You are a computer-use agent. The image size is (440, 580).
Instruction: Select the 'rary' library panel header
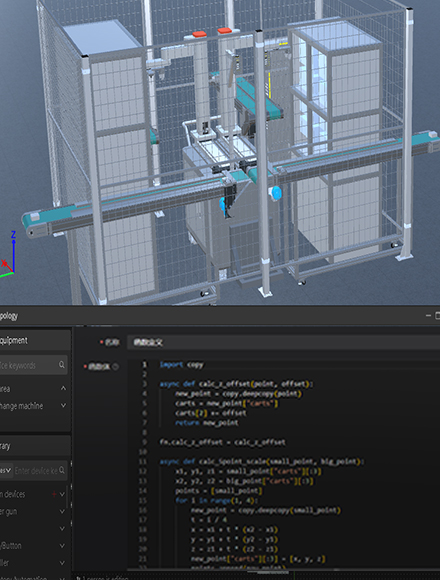(x=35, y=446)
